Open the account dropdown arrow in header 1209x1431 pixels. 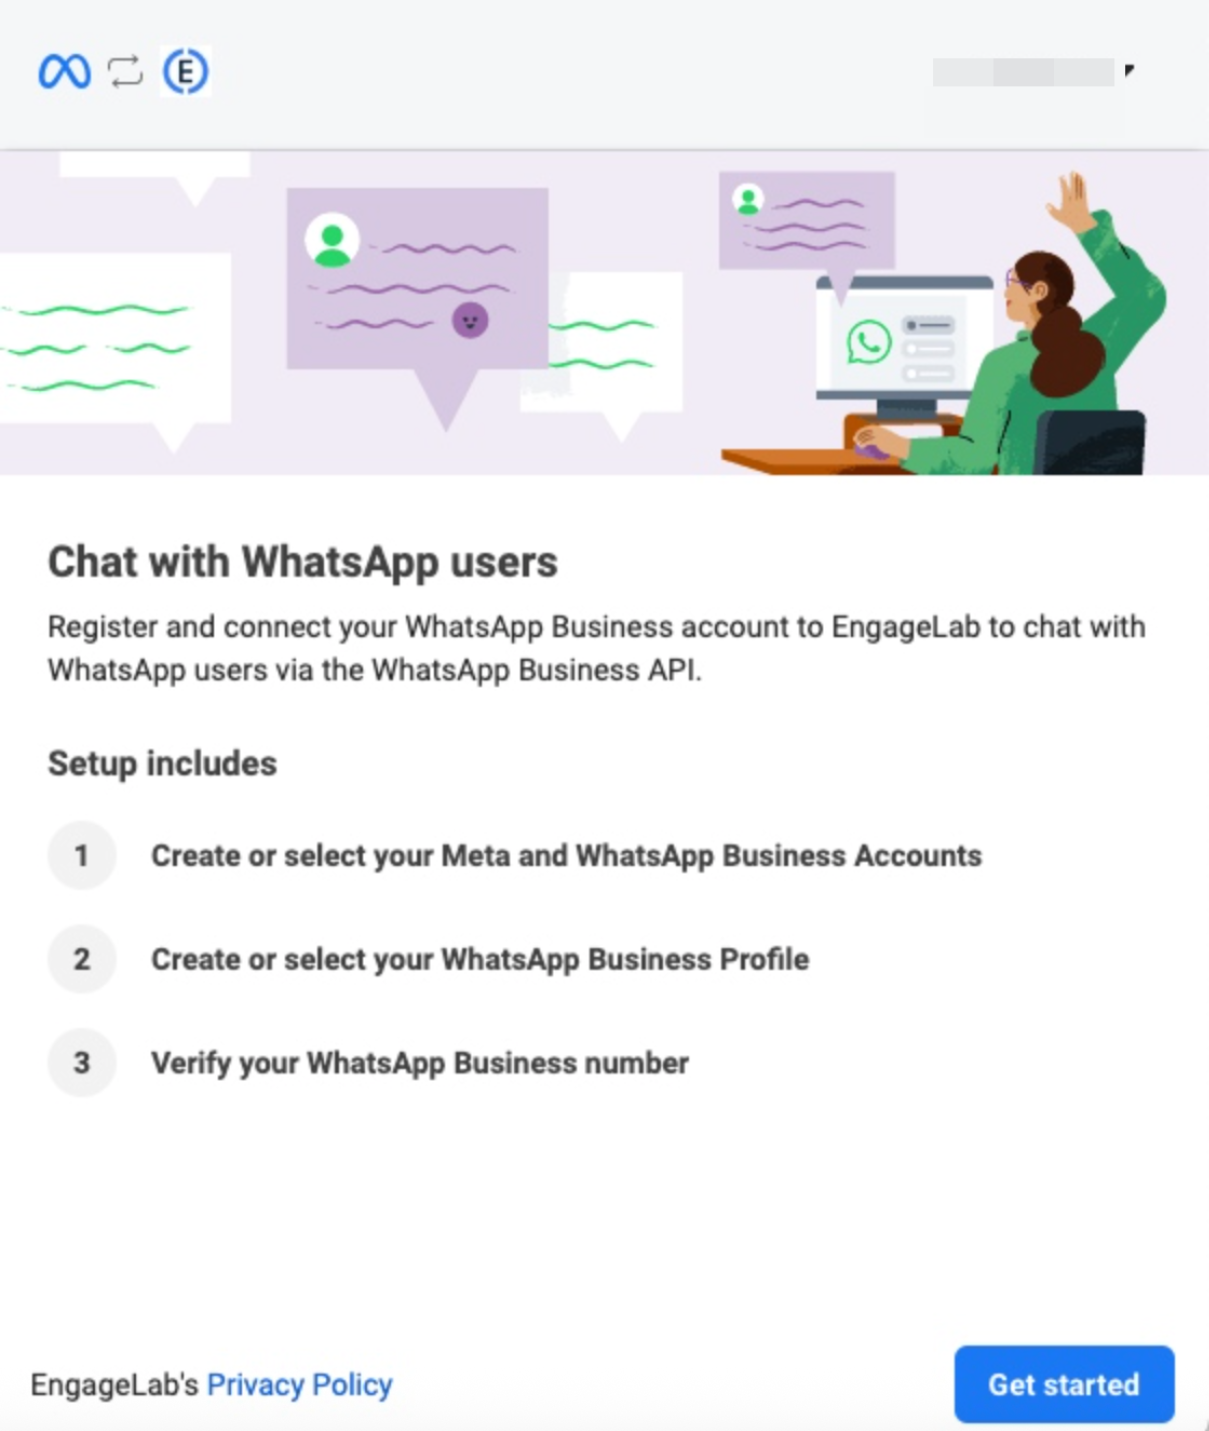1129,70
